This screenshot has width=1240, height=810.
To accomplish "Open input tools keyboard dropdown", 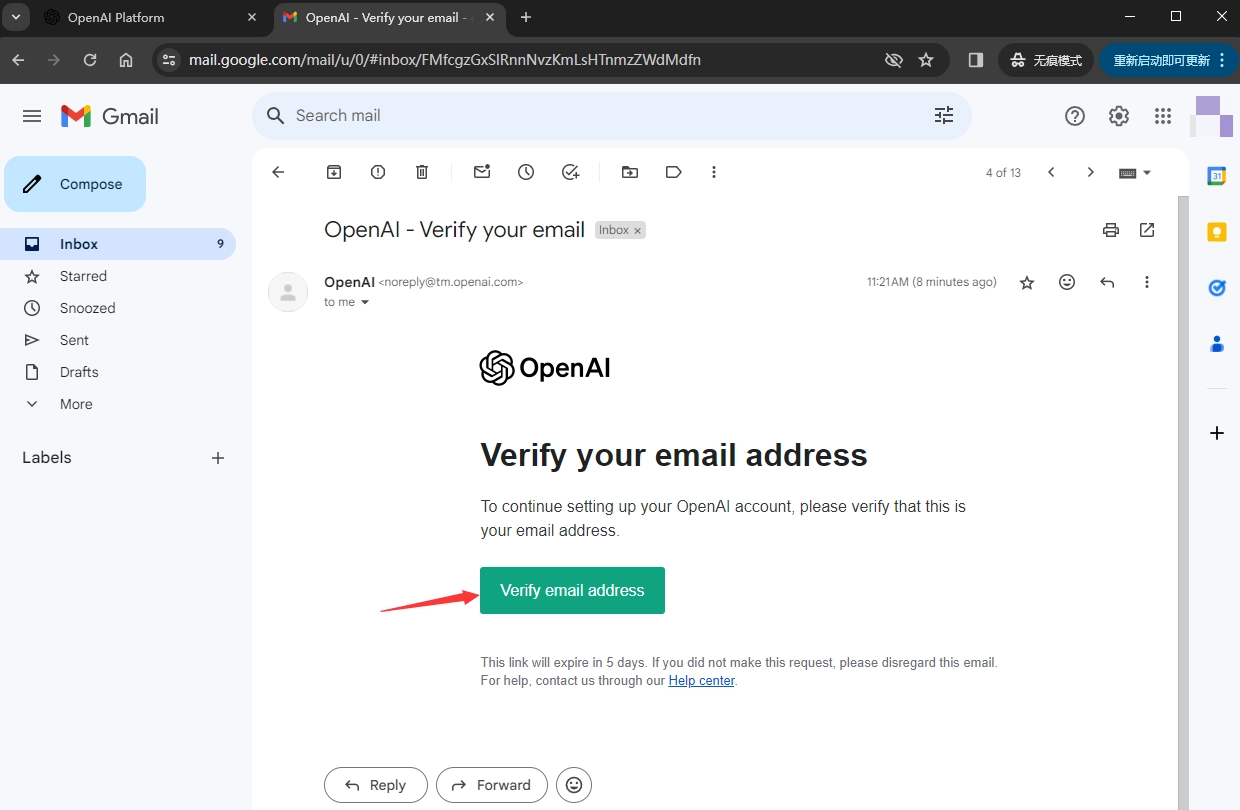I will (x=1135, y=172).
